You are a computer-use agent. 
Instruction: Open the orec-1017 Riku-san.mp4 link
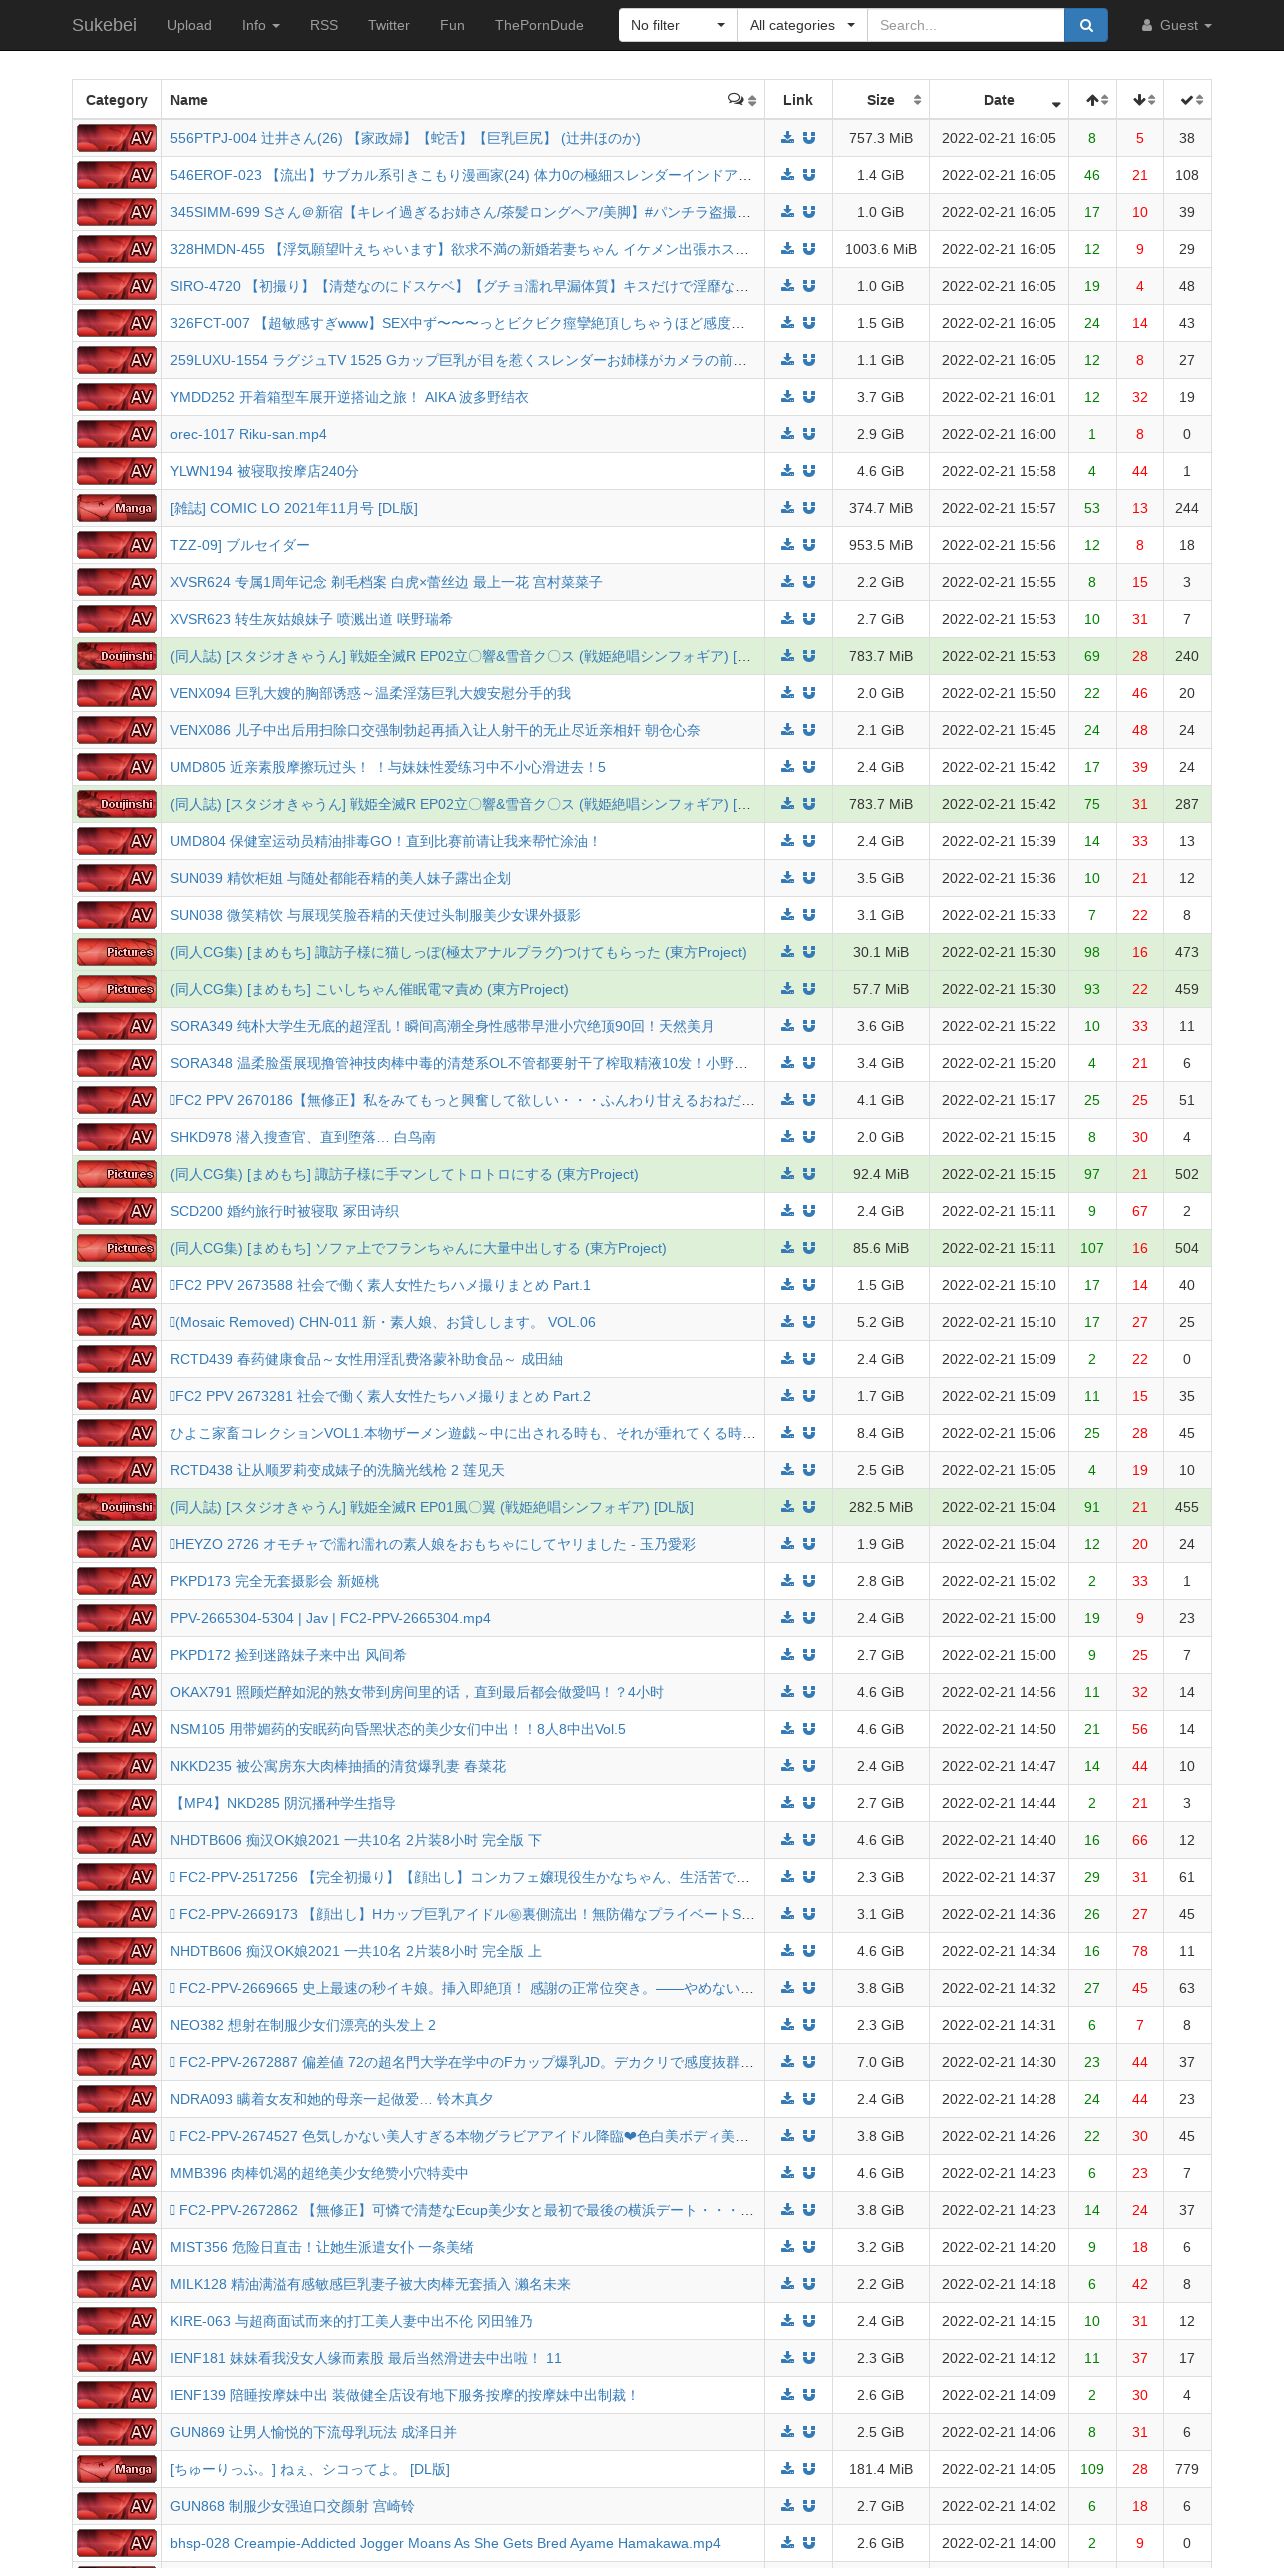click(248, 434)
